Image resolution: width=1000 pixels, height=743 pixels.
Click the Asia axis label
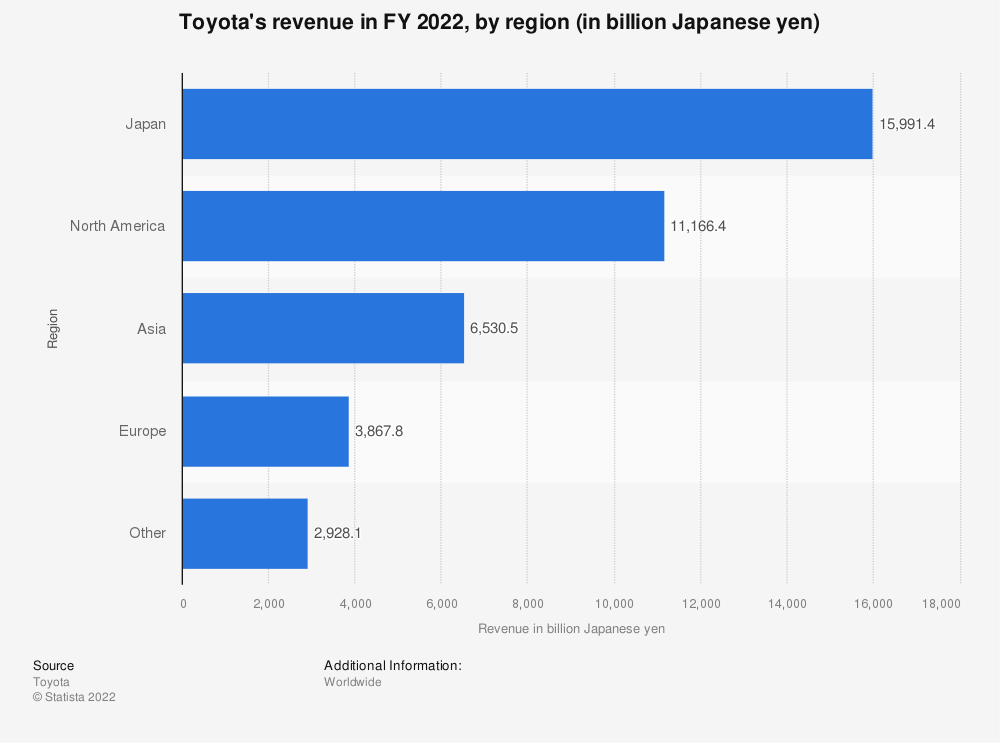(151, 328)
